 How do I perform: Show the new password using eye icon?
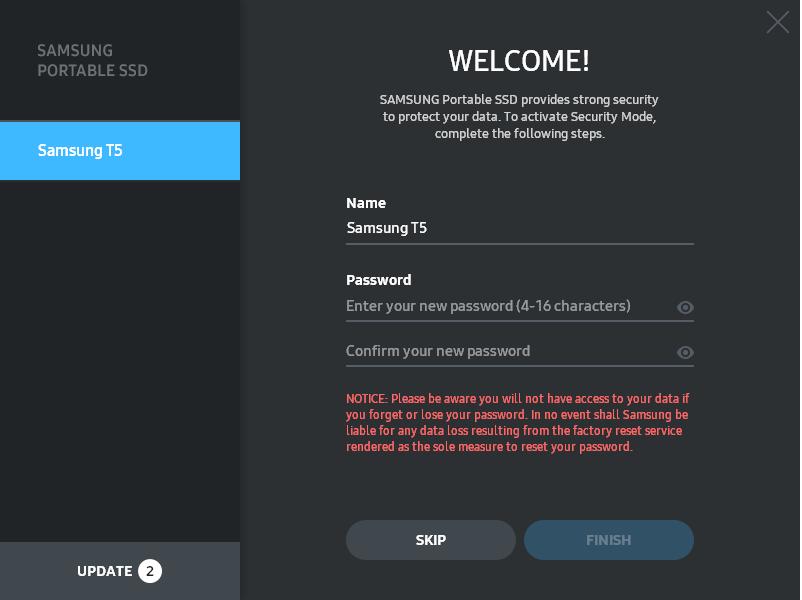click(x=685, y=307)
